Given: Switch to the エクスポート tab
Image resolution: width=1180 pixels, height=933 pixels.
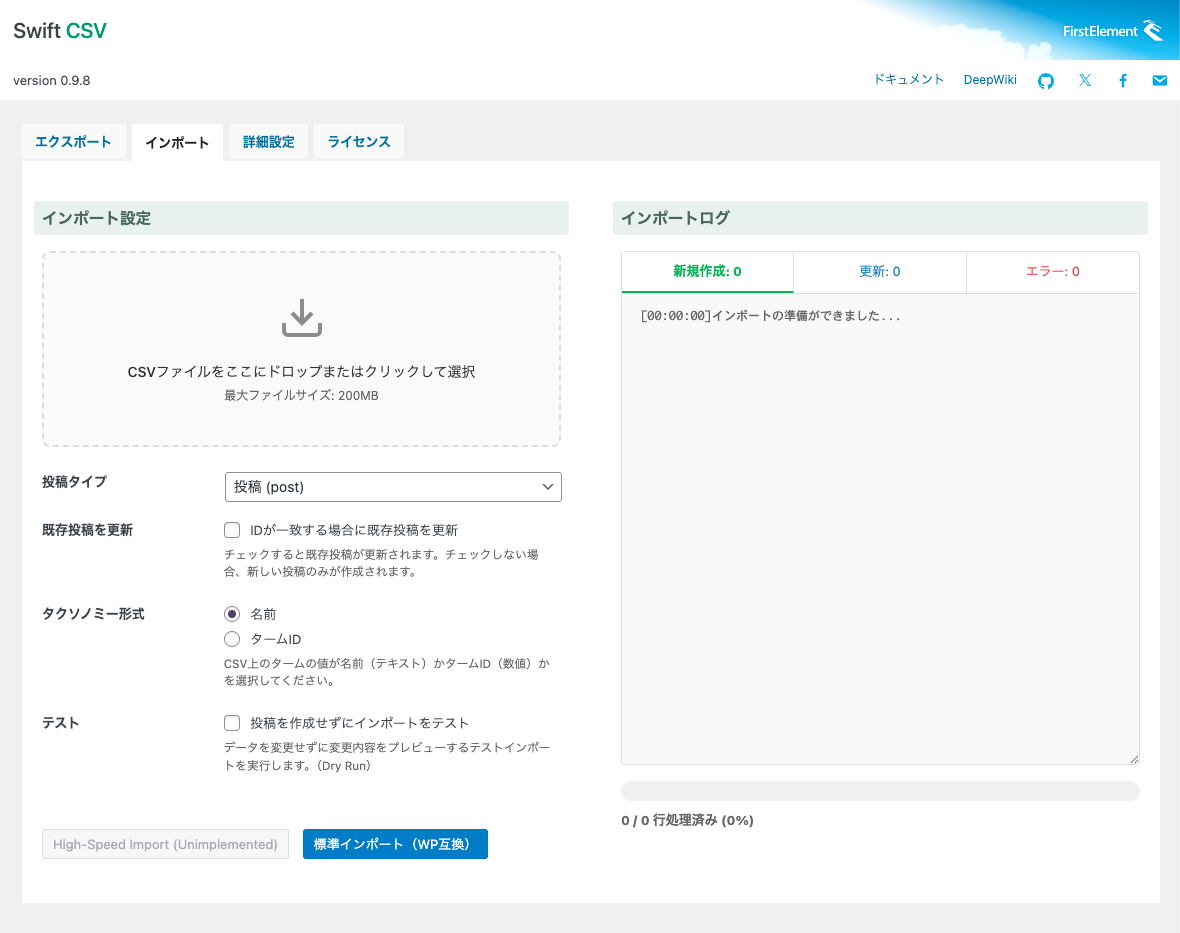Looking at the screenshot, I should pos(74,142).
